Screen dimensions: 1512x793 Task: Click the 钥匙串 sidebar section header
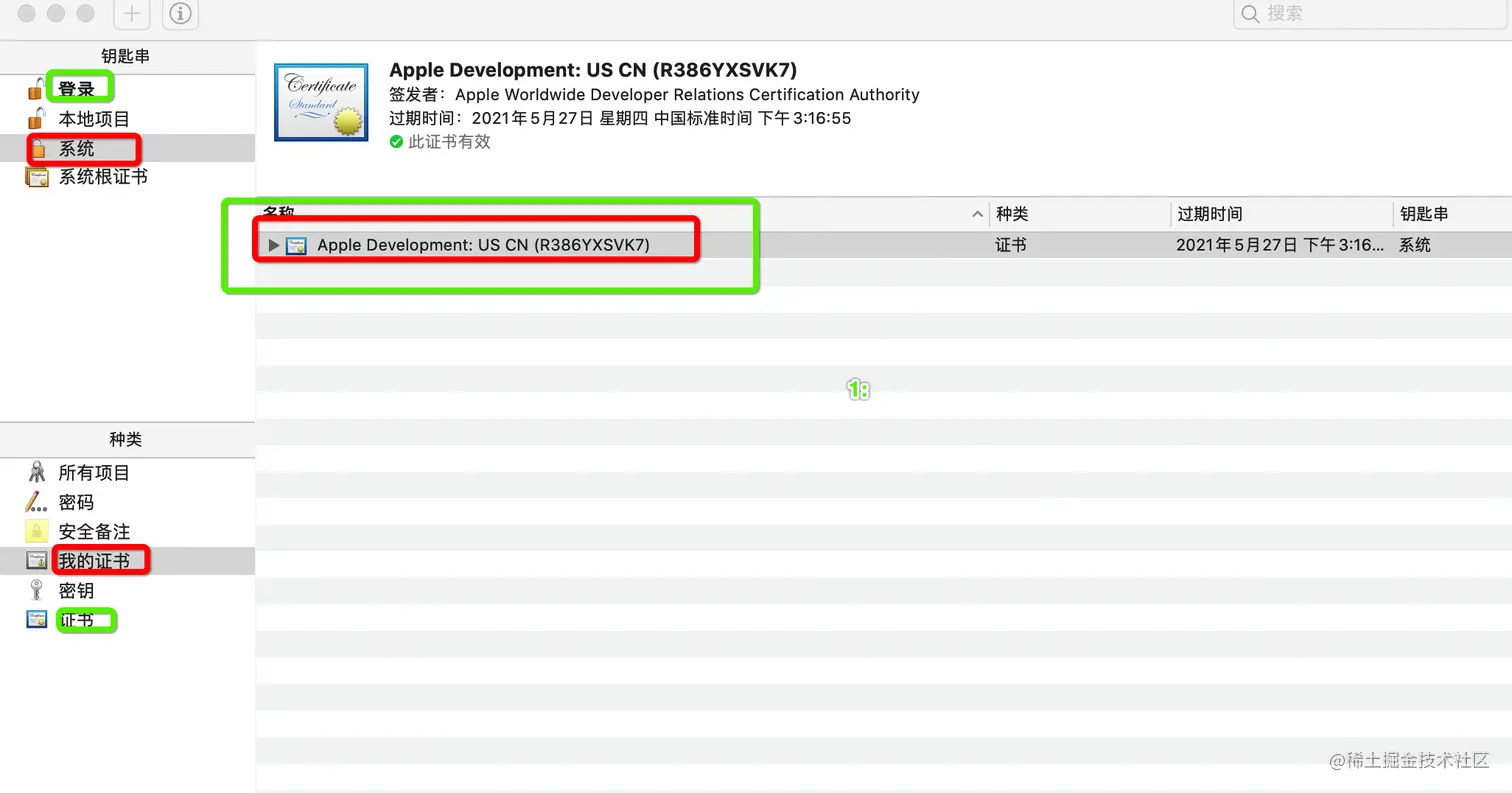(126, 57)
